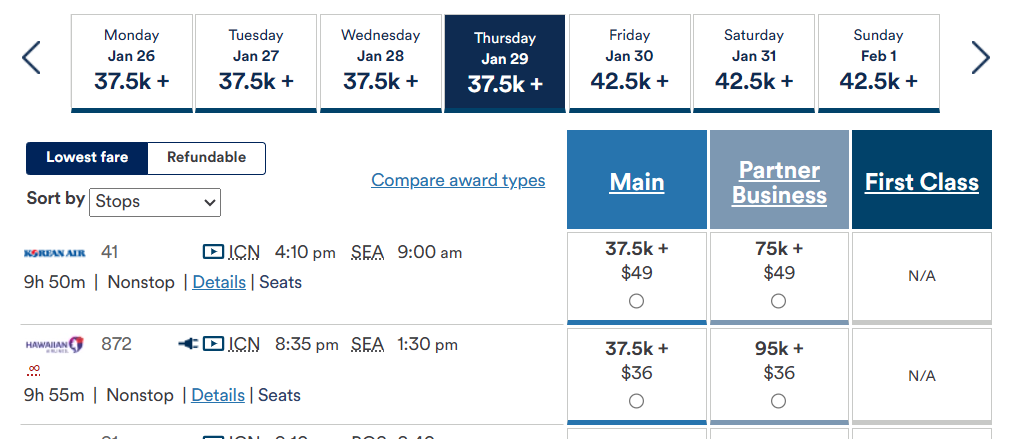Switch to Refundable fares
The width and height of the screenshot is (1030, 439).
tap(206, 158)
